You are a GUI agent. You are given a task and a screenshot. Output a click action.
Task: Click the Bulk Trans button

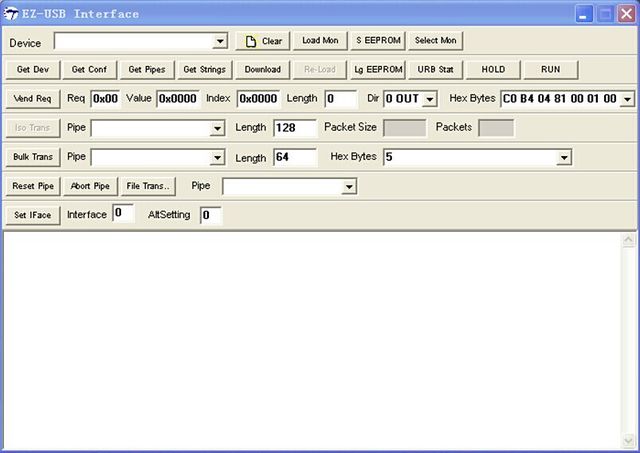(33, 157)
